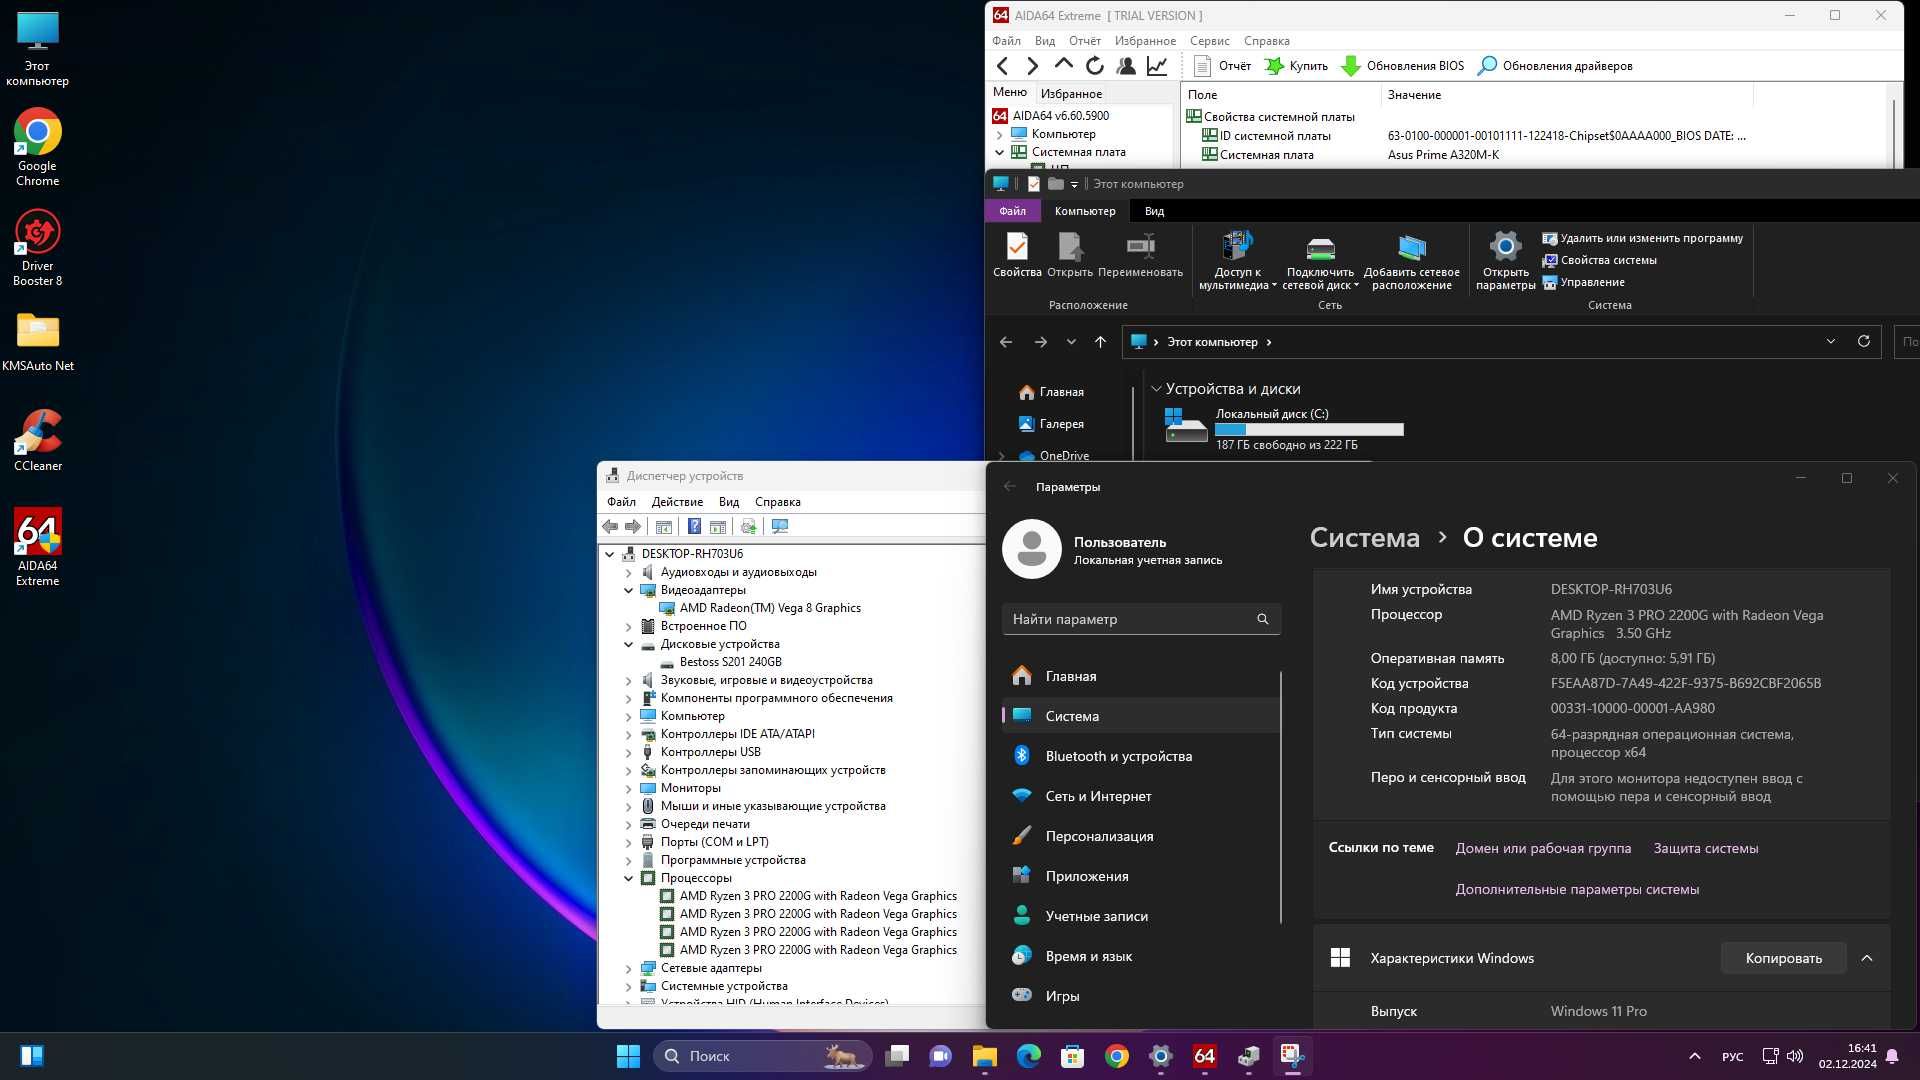Expand Сетевые адаптеры in Device Manager

[x=628, y=968]
